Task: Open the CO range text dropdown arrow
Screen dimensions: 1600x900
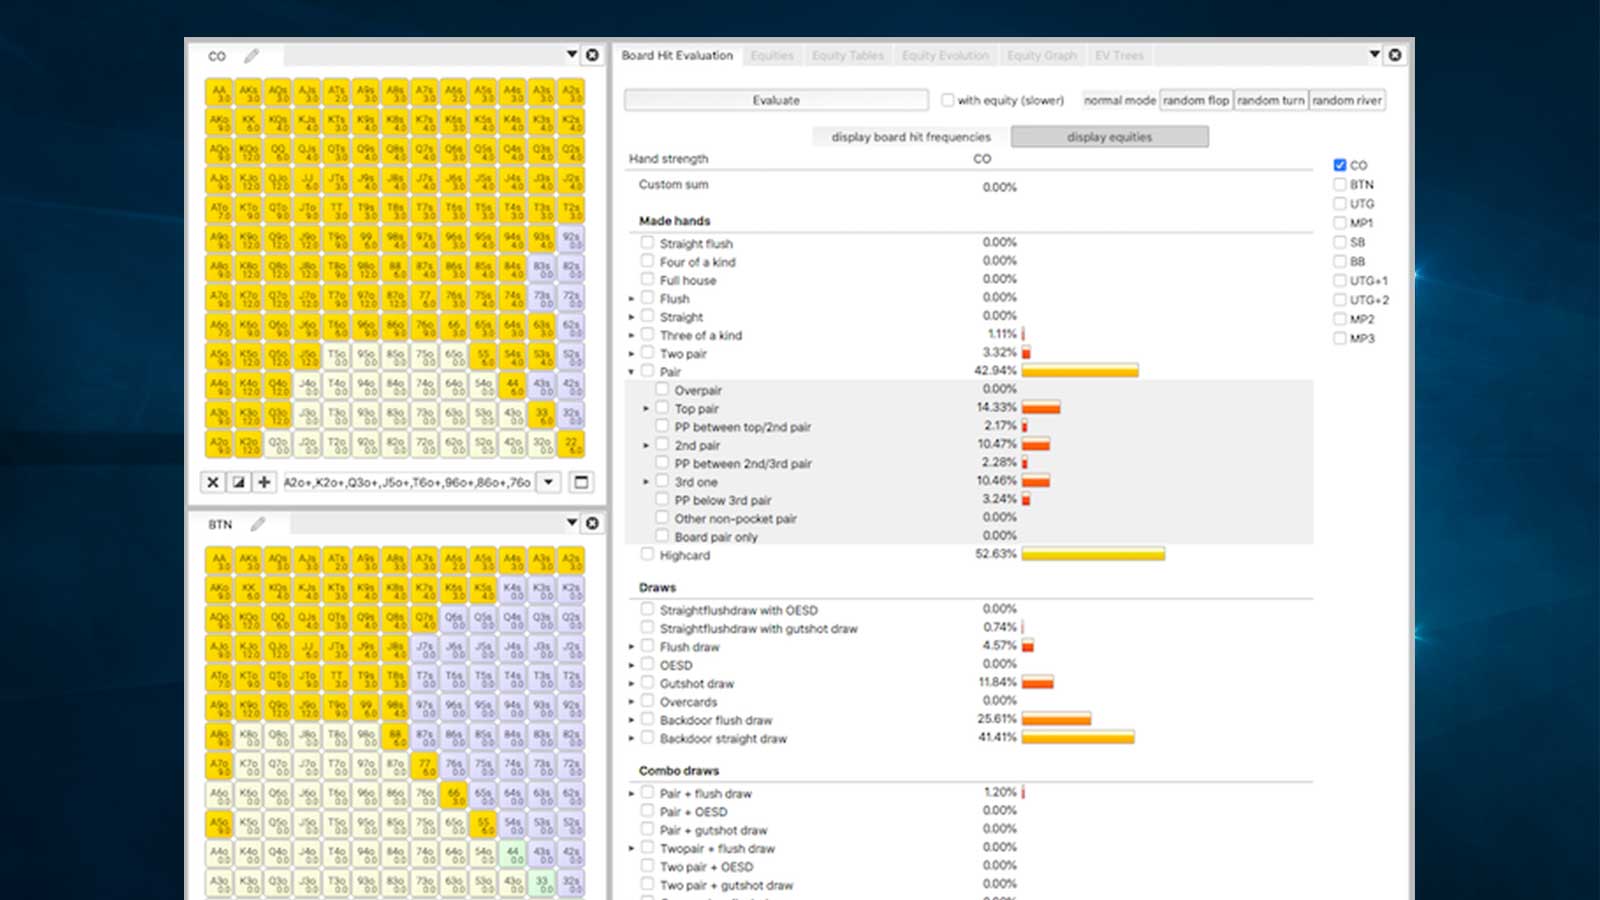Action: 549,482
